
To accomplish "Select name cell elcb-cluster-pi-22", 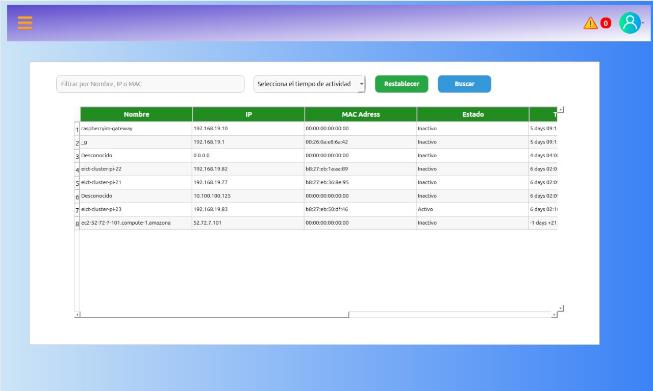I will pos(136,169).
